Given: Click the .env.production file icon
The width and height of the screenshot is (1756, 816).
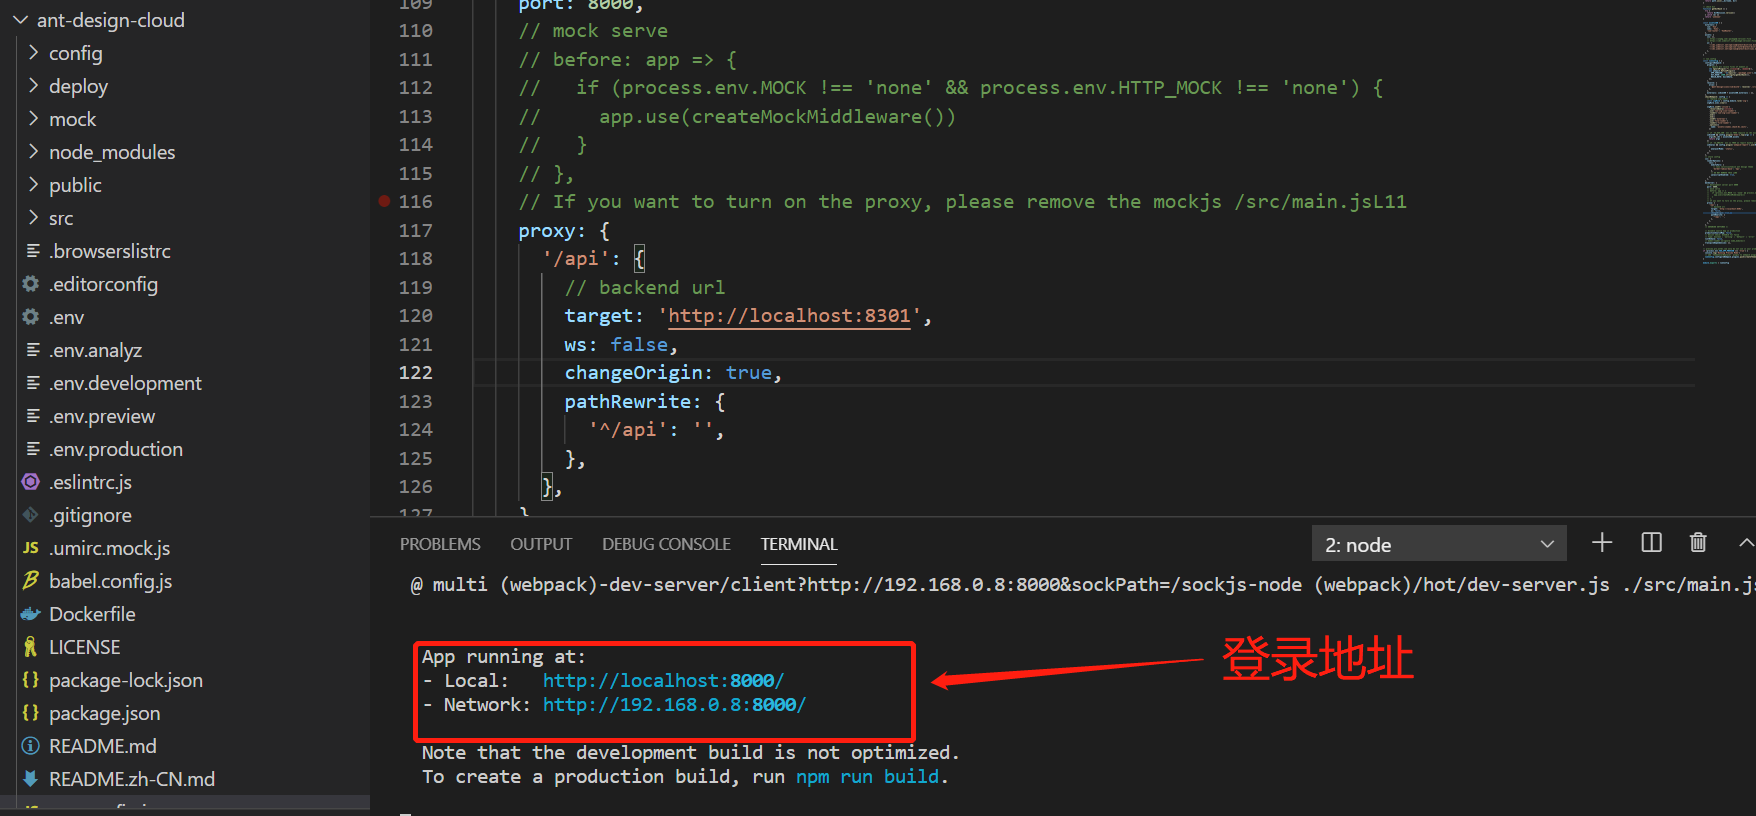Looking at the screenshot, I should click(x=33, y=449).
